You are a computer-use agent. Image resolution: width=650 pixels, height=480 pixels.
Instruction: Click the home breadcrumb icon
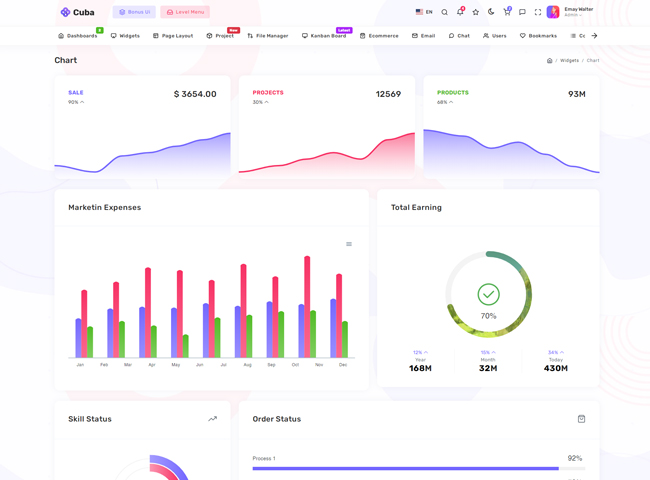pos(549,61)
